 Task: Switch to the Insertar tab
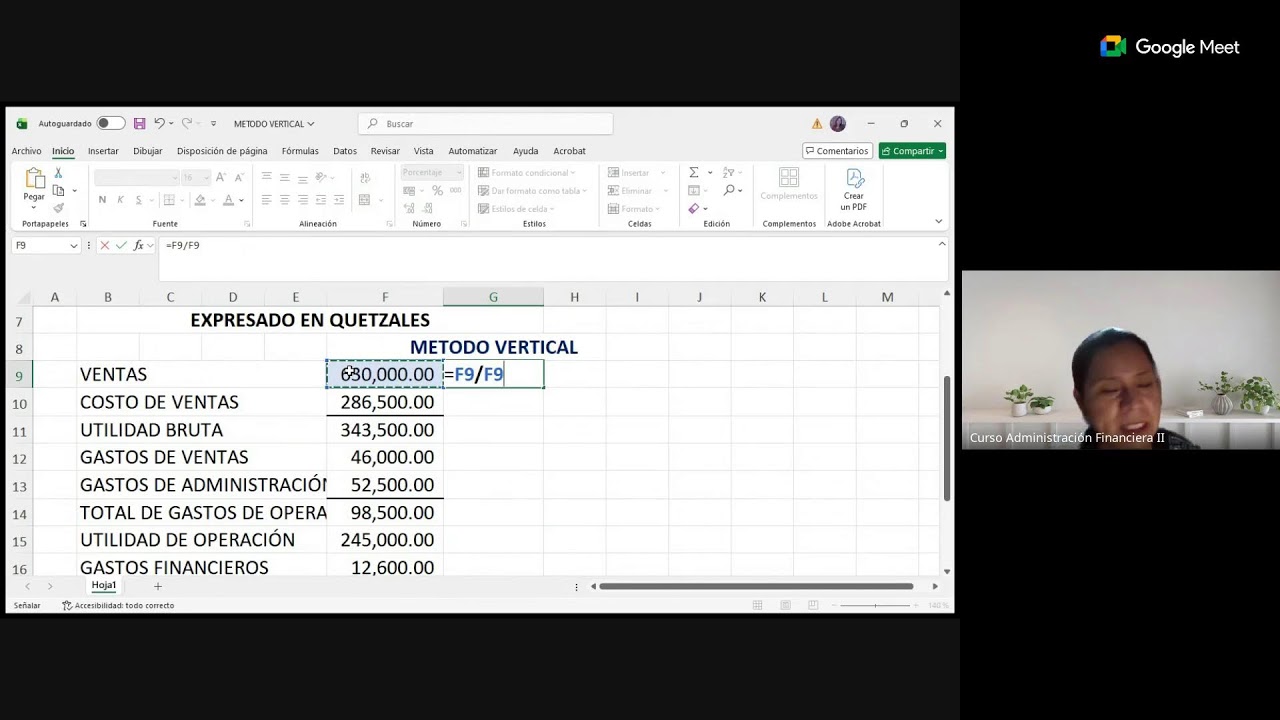[x=103, y=151]
